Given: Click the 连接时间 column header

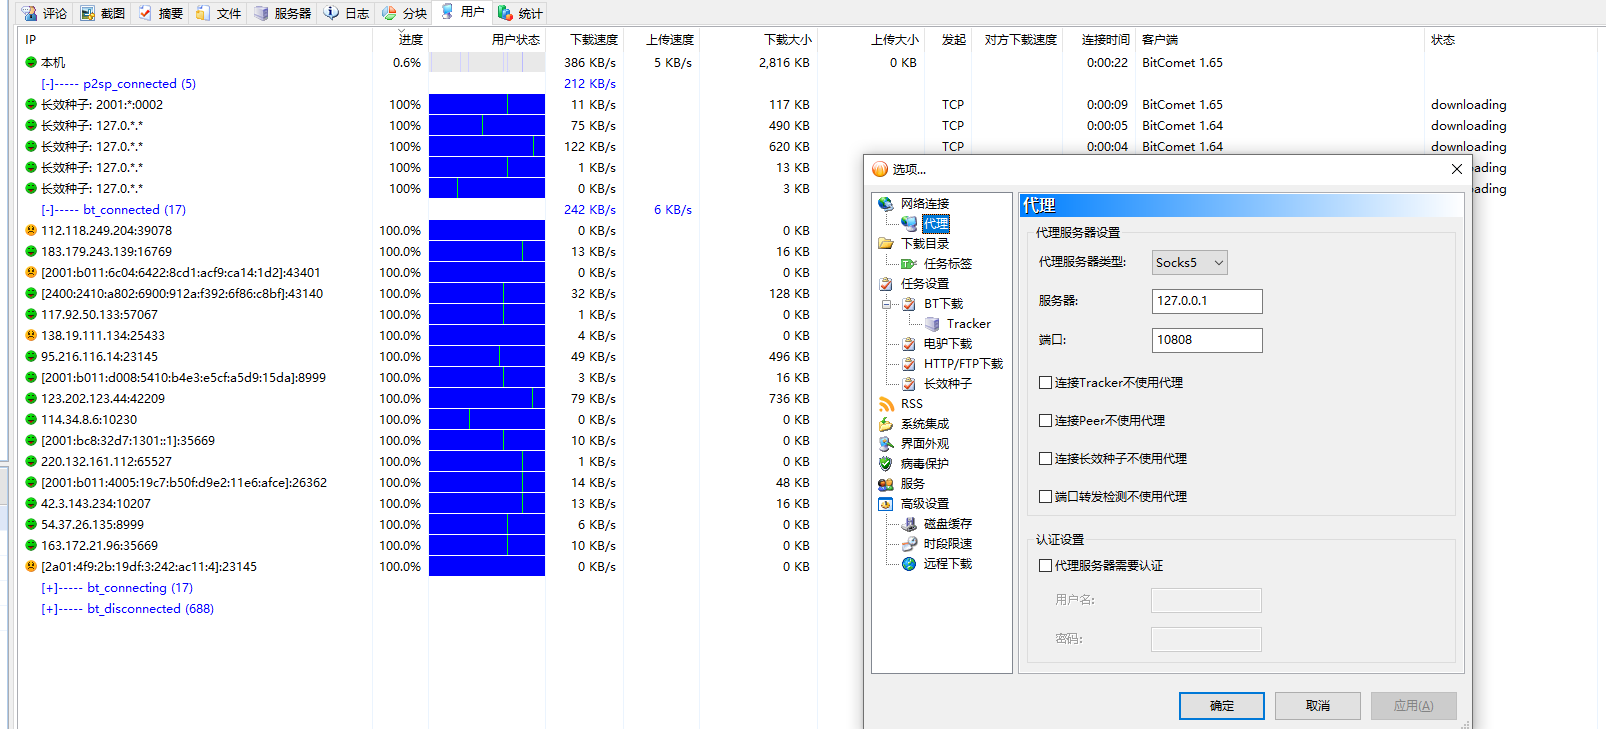Looking at the screenshot, I should coord(1099,40).
